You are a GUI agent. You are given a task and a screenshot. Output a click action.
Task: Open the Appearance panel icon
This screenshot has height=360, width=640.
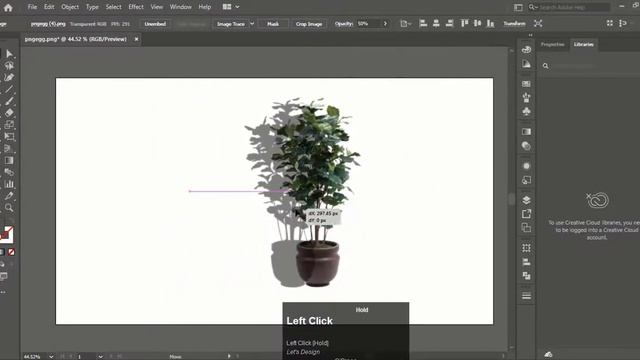(x=526, y=166)
